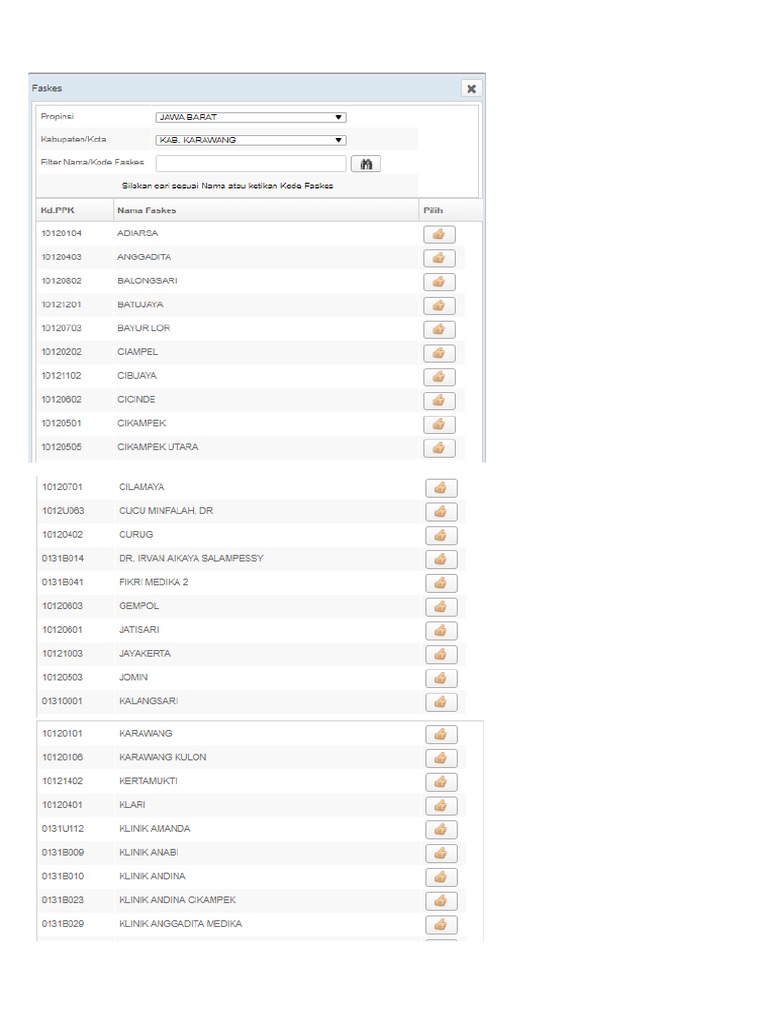
Task: Click the thumbs-up for GEMPOL
Action: (x=441, y=607)
